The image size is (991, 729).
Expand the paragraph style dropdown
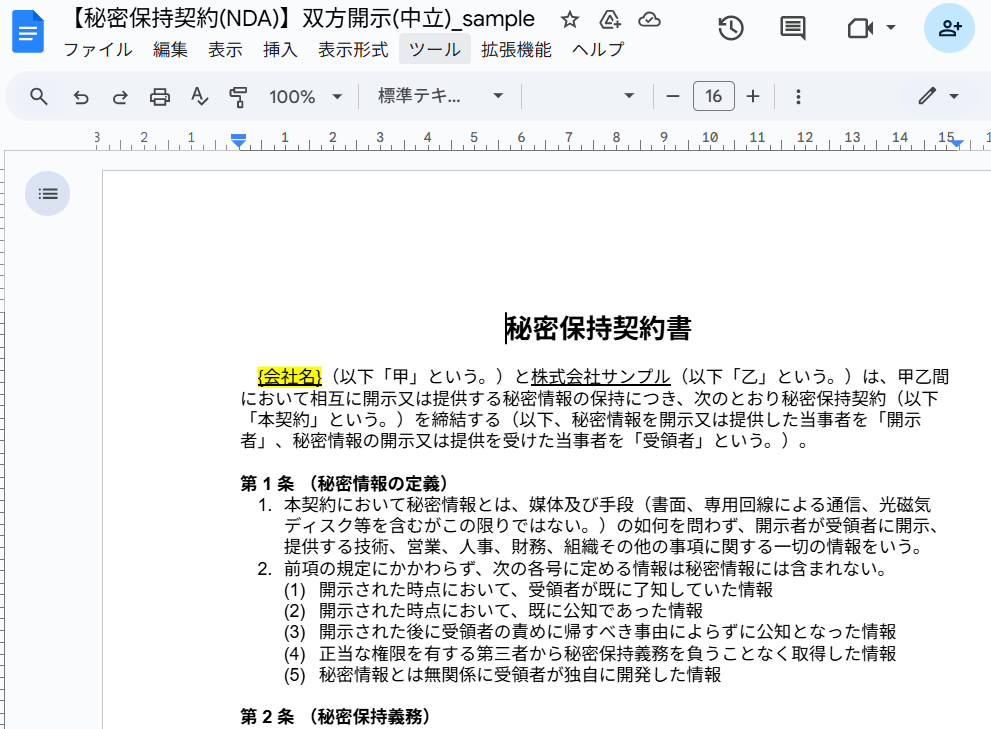pyautogui.click(x=440, y=97)
